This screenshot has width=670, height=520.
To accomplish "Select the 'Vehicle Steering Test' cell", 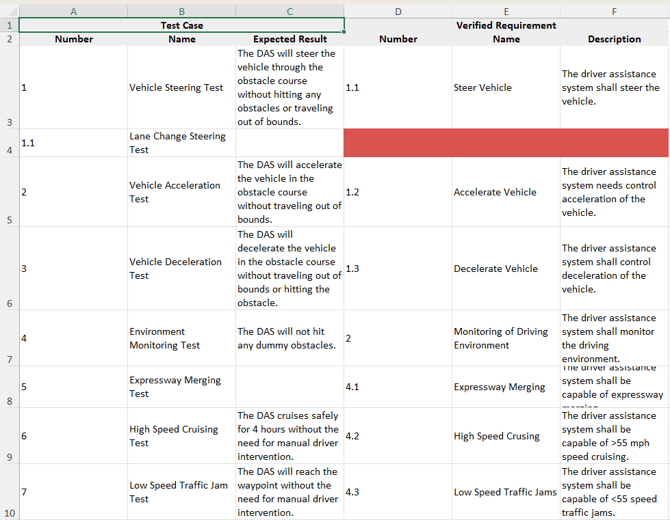I will click(182, 87).
